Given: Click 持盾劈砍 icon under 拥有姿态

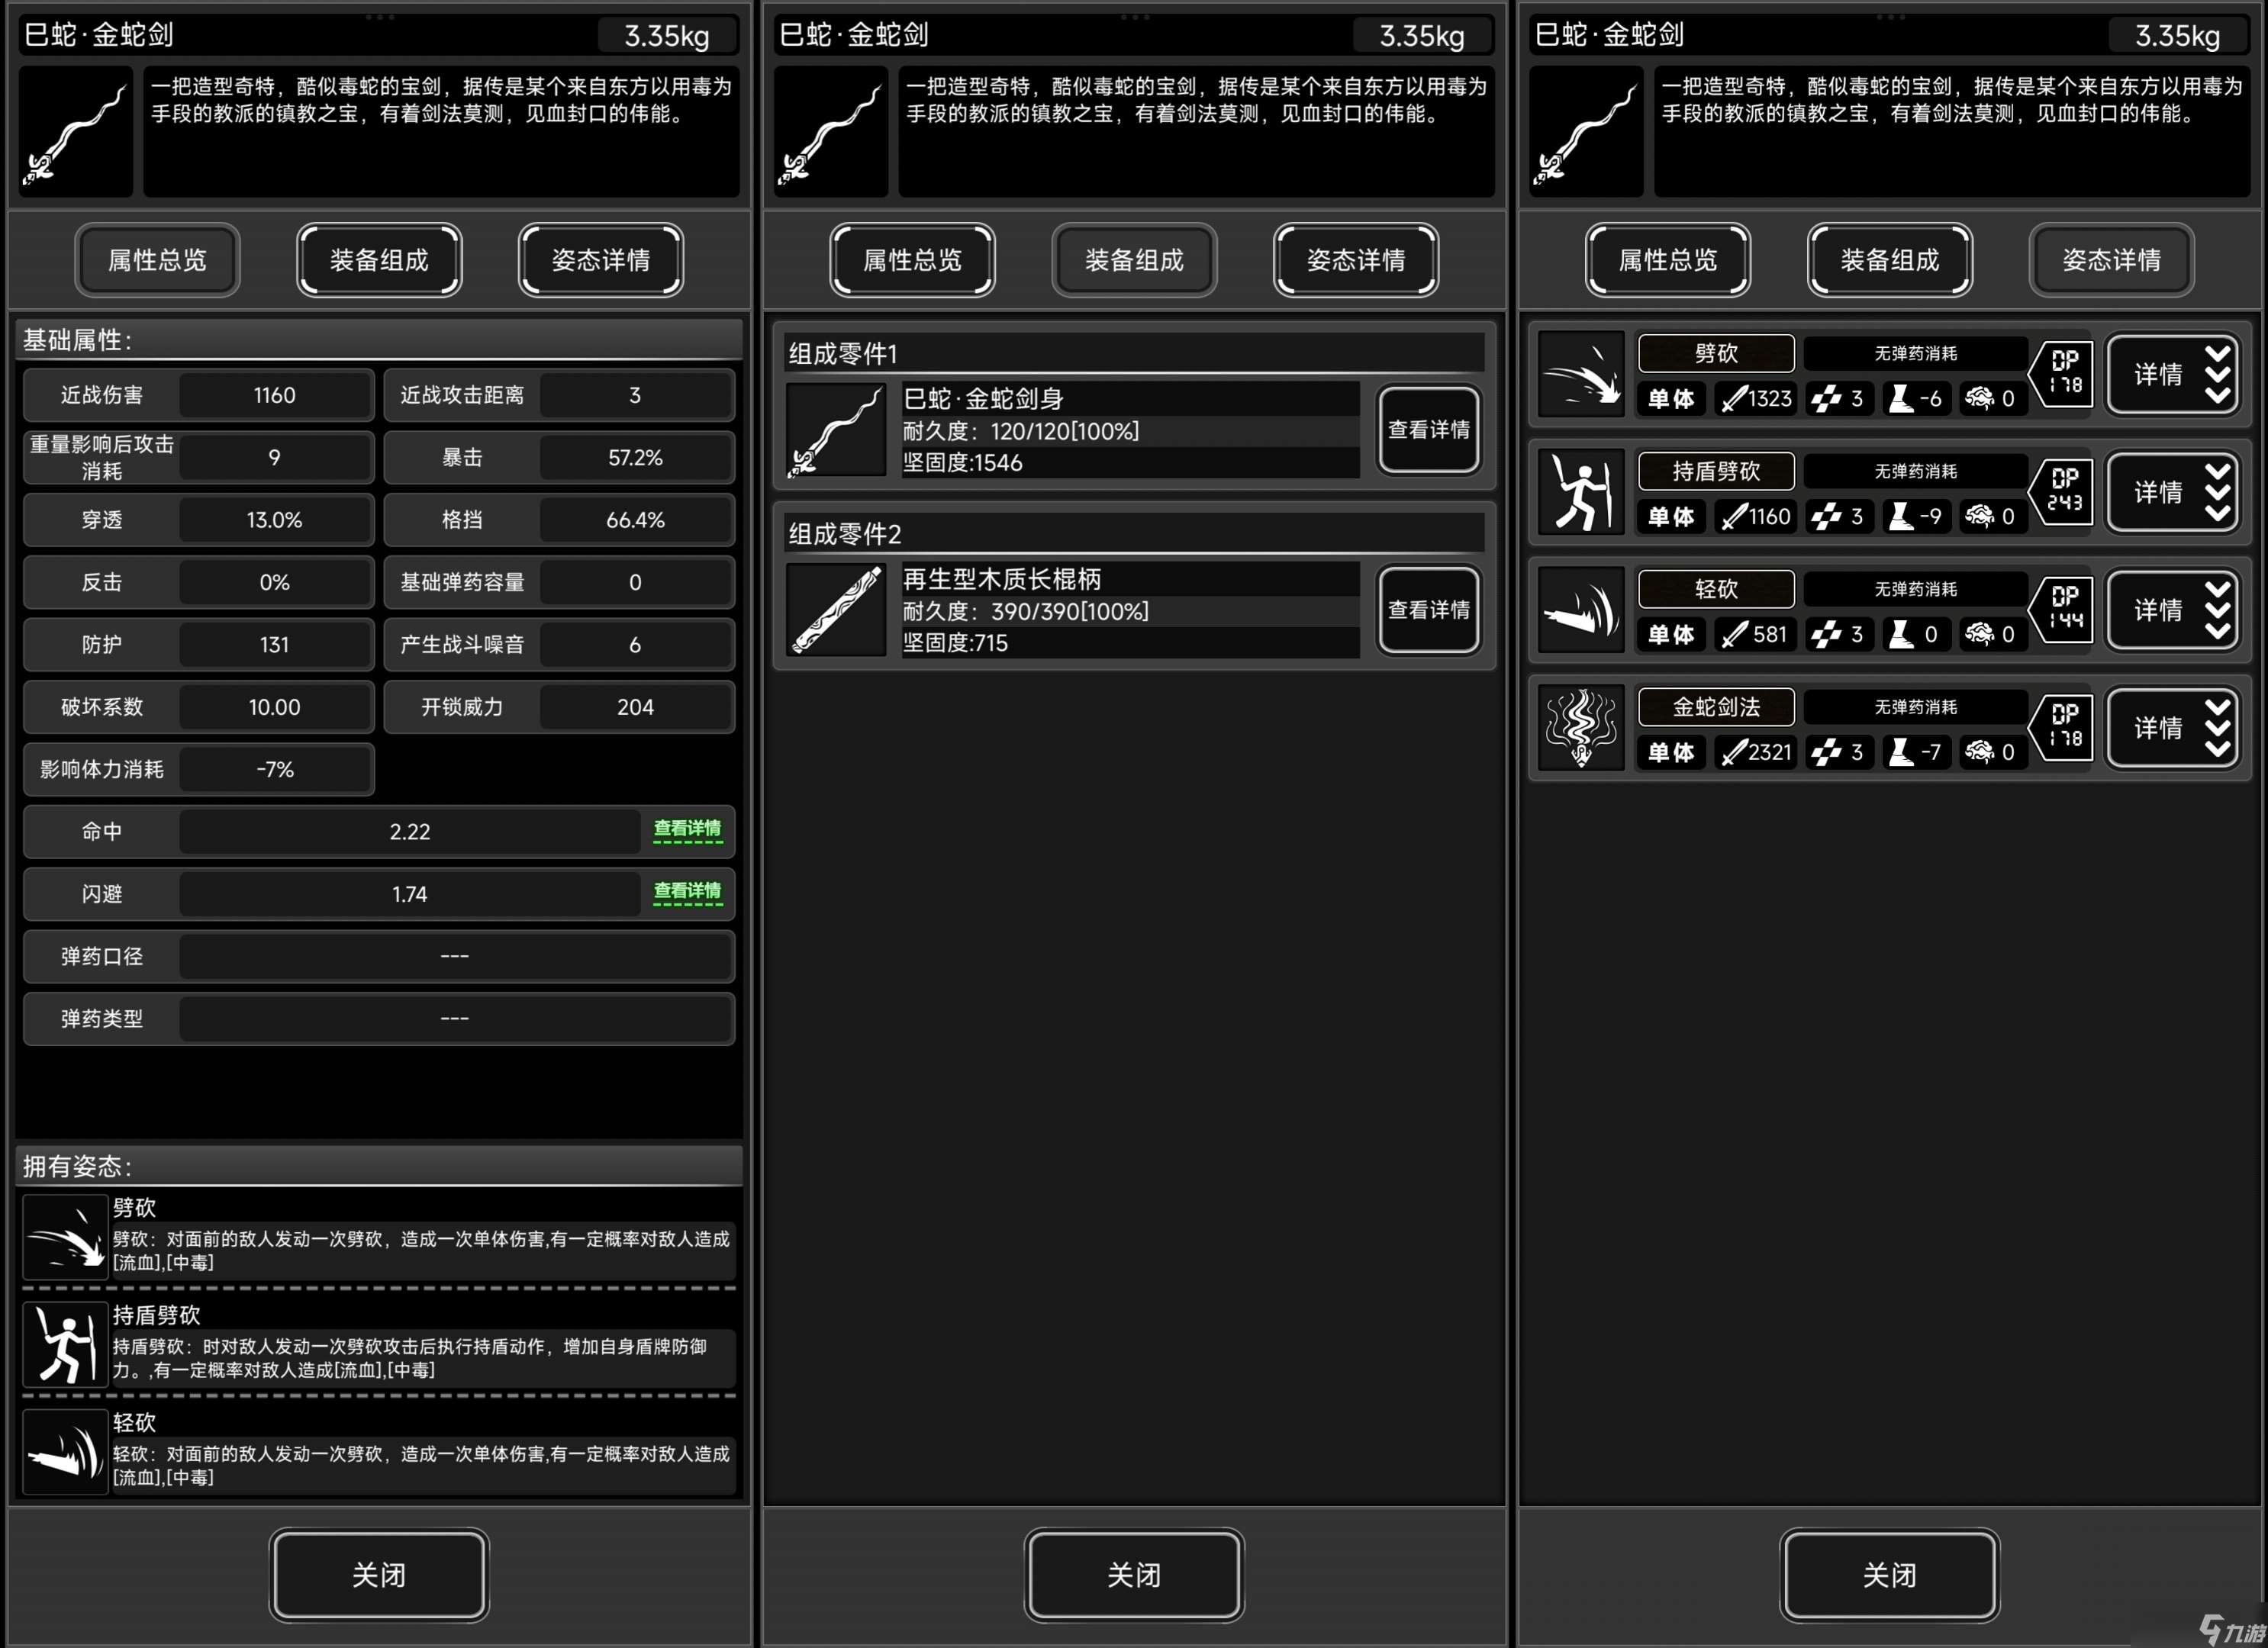Looking at the screenshot, I should coord(65,1345).
